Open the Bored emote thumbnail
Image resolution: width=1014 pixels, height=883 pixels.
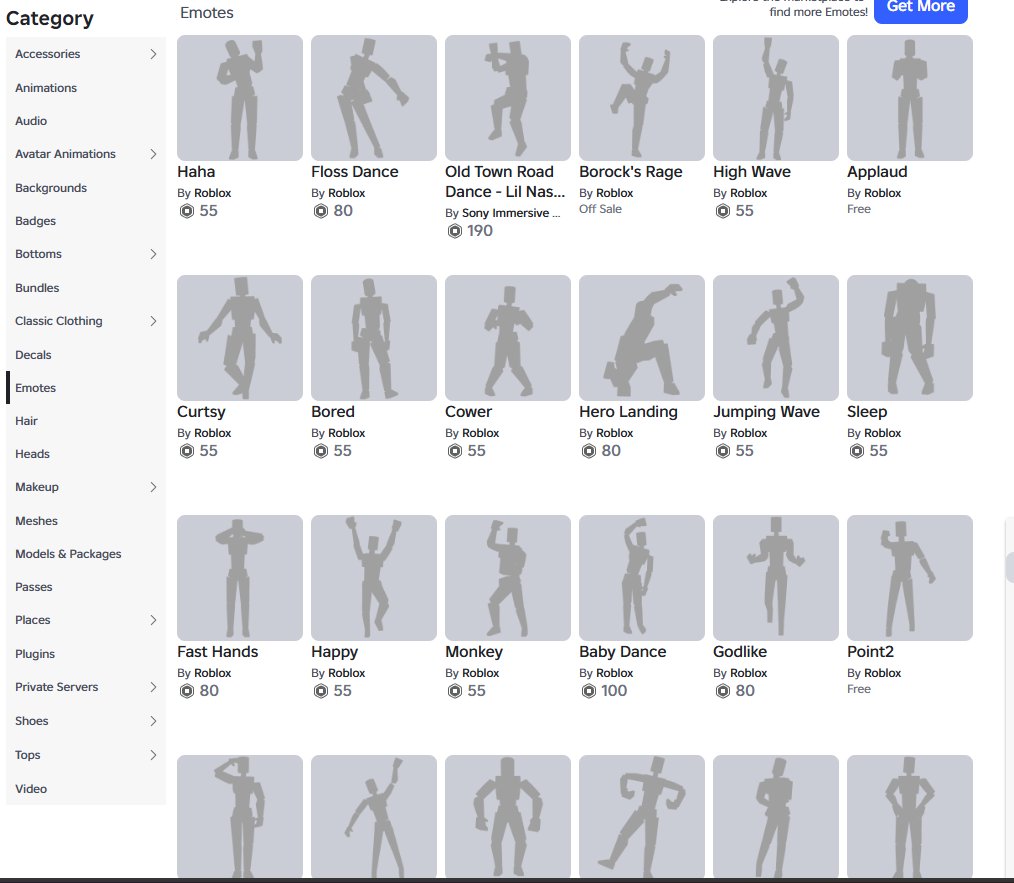[x=374, y=338]
